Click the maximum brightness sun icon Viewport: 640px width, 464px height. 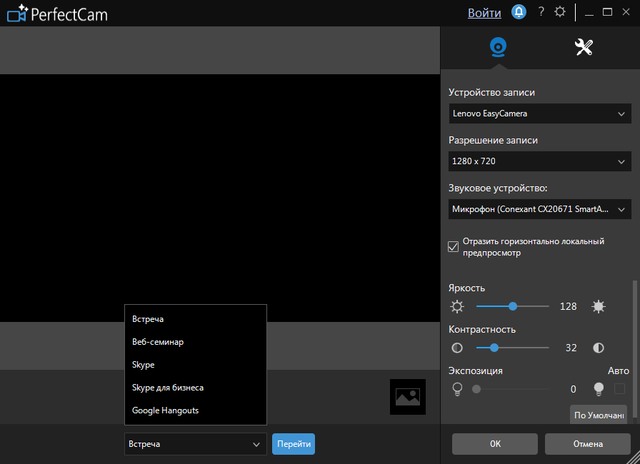[599, 307]
